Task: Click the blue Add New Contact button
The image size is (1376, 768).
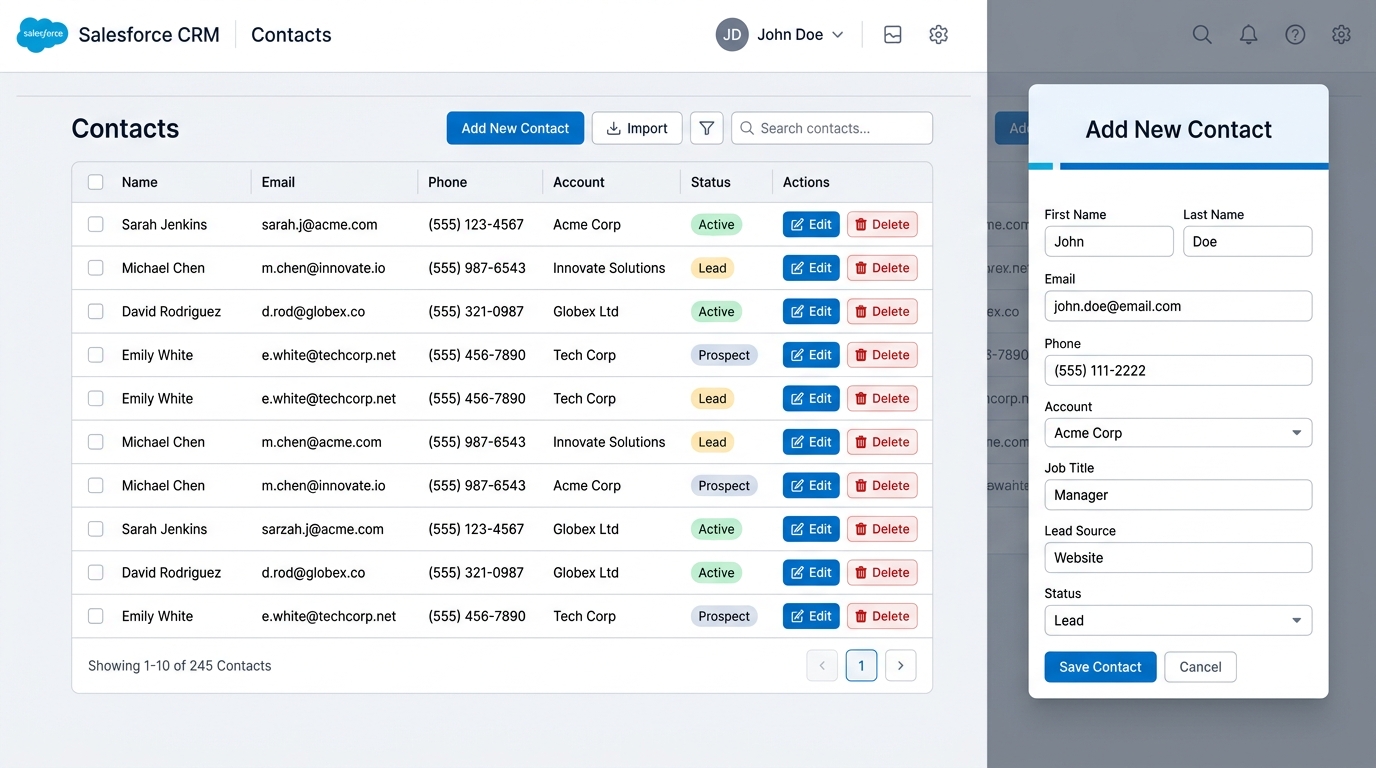Action: (515, 128)
